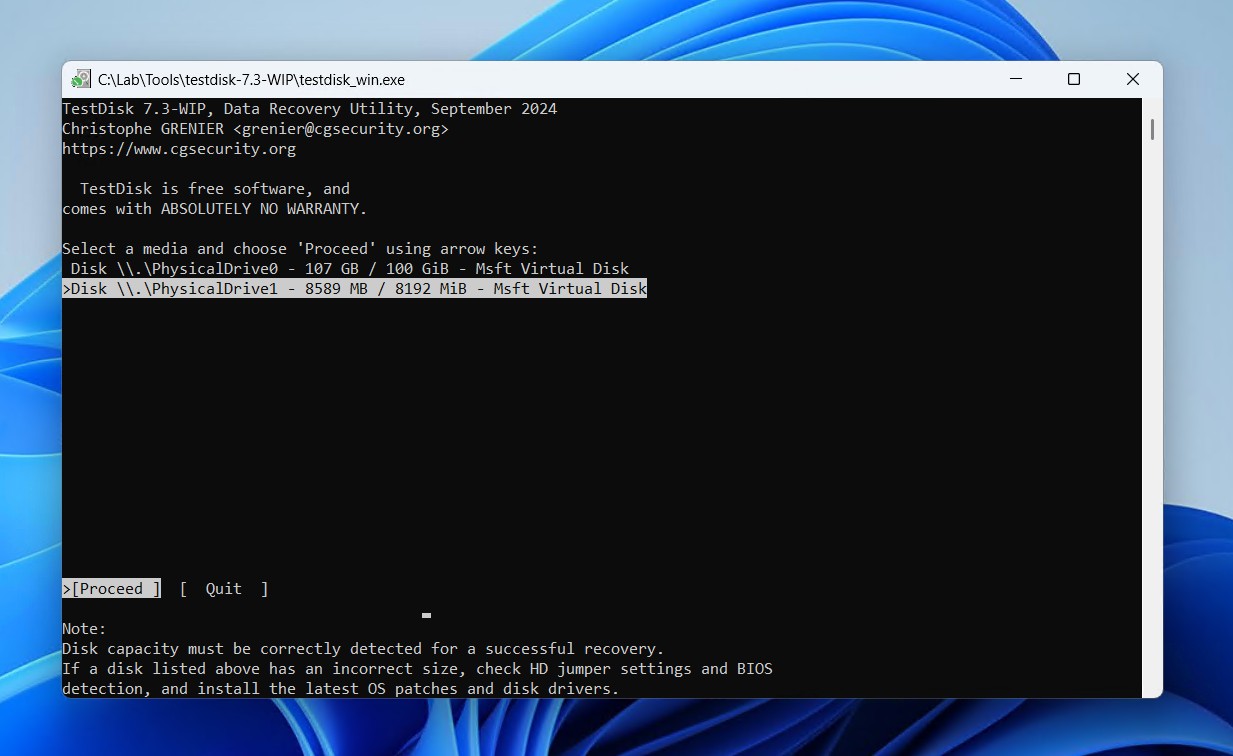Click the TestDisk icon in the title bar
The height and width of the screenshot is (756, 1233).
(x=80, y=79)
